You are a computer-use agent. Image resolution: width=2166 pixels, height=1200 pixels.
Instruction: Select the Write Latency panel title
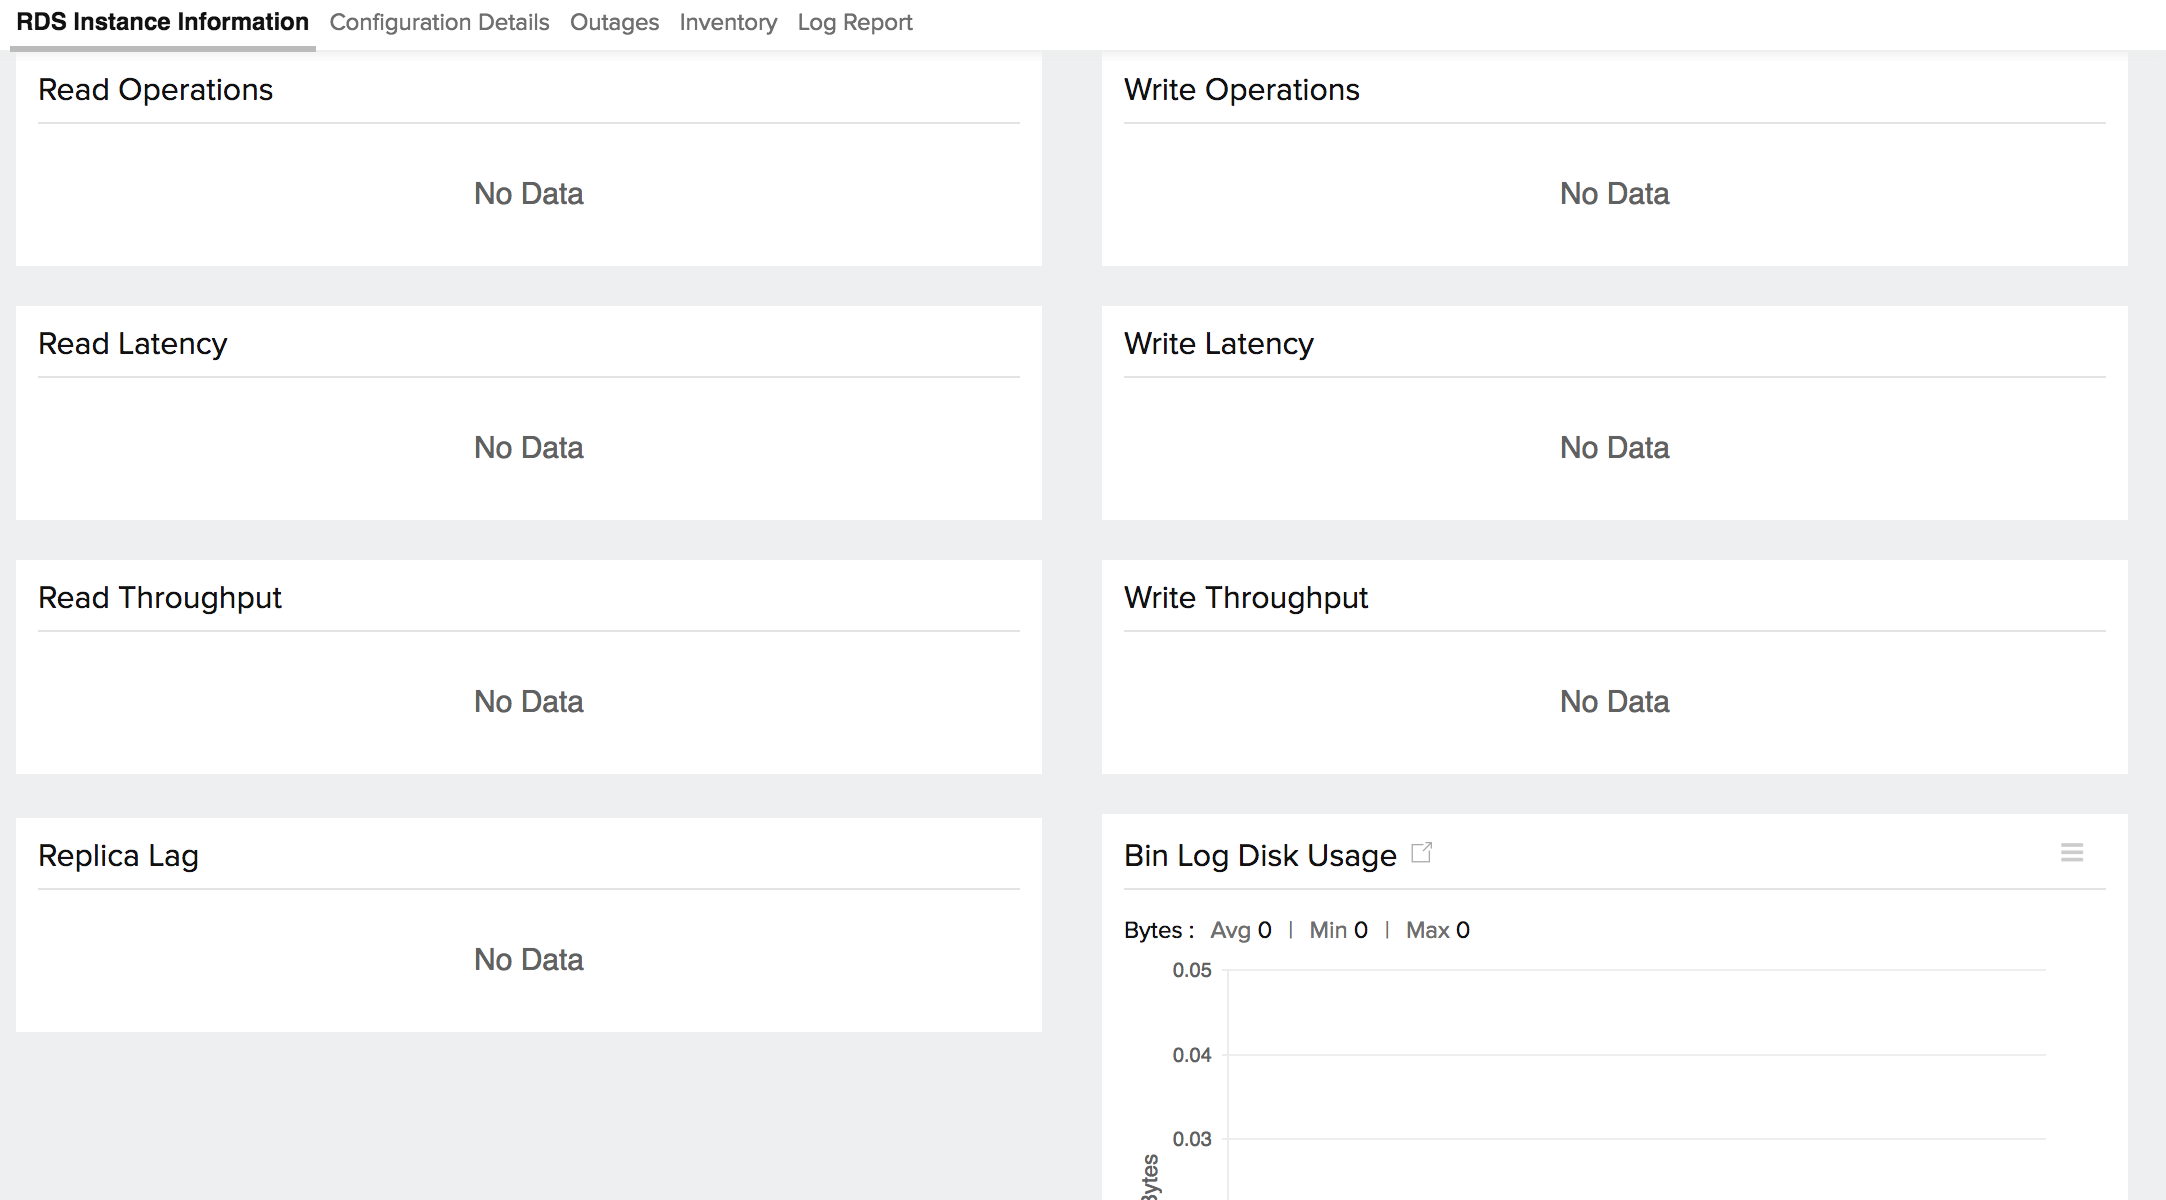1218,344
